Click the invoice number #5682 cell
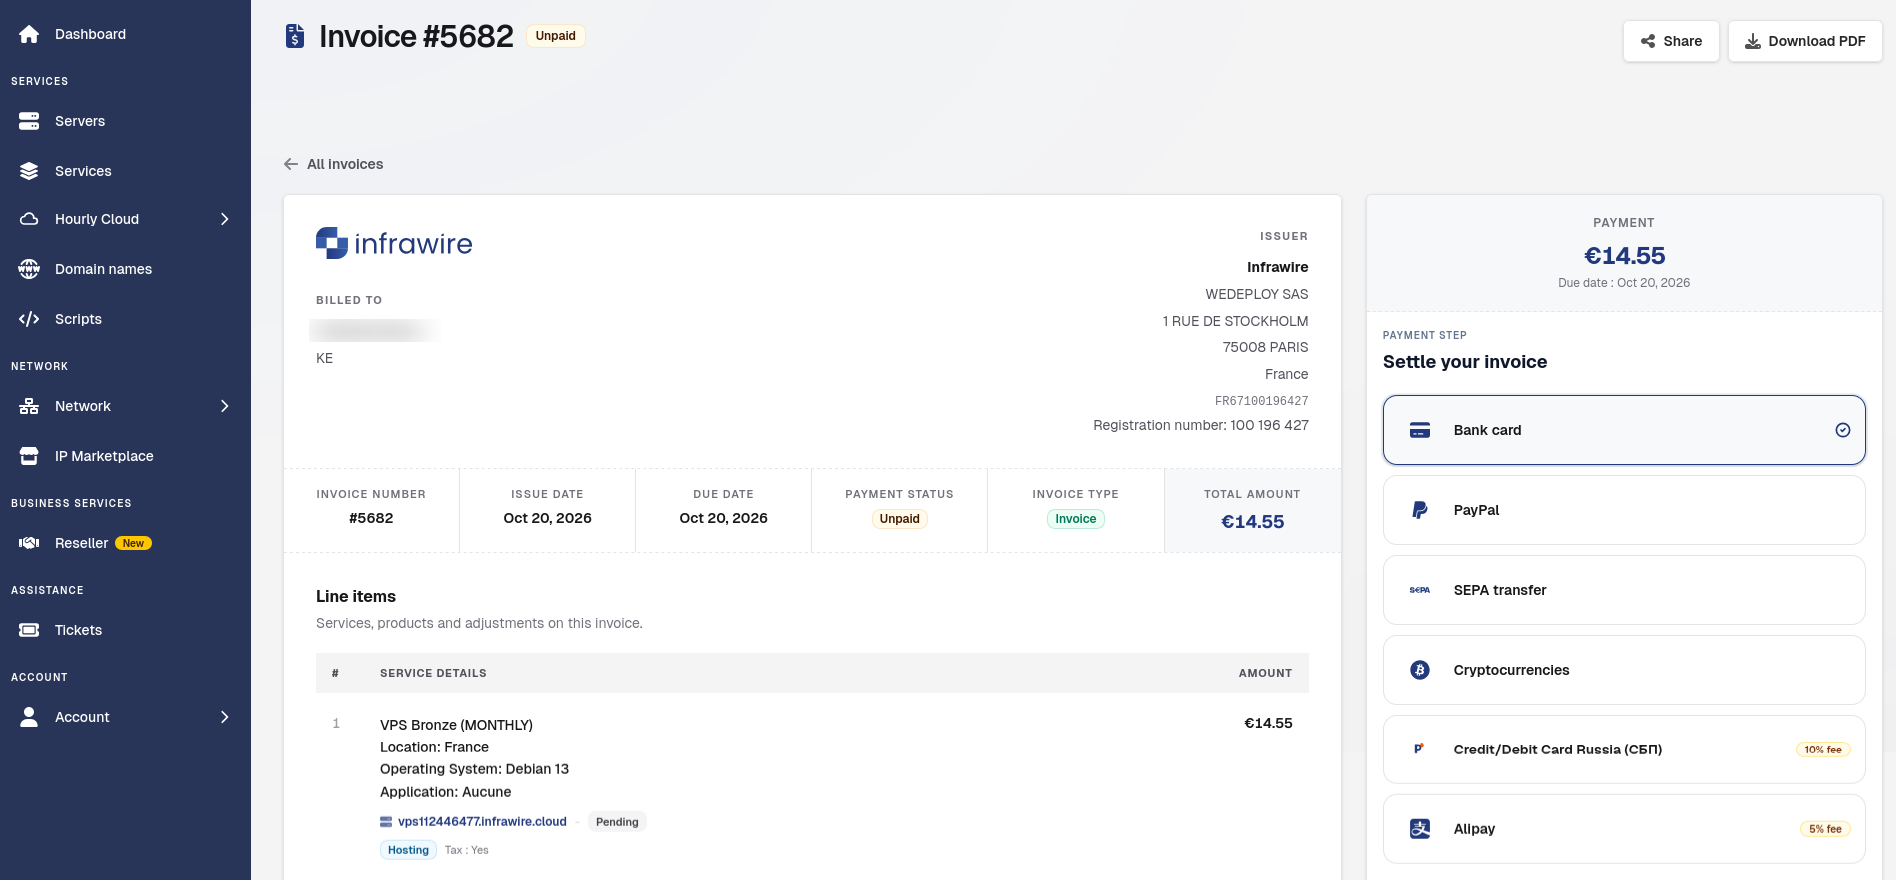The width and height of the screenshot is (1896, 880). [371, 510]
